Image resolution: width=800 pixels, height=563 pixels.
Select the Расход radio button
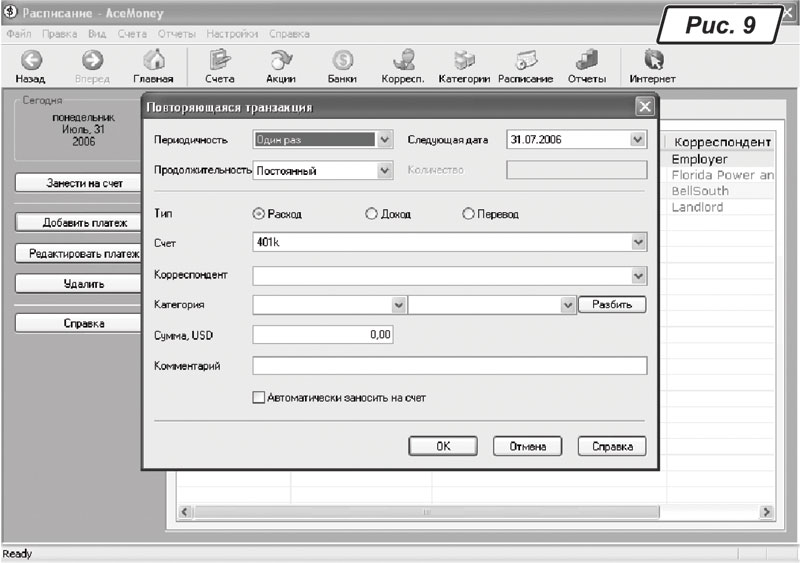tap(260, 214)
